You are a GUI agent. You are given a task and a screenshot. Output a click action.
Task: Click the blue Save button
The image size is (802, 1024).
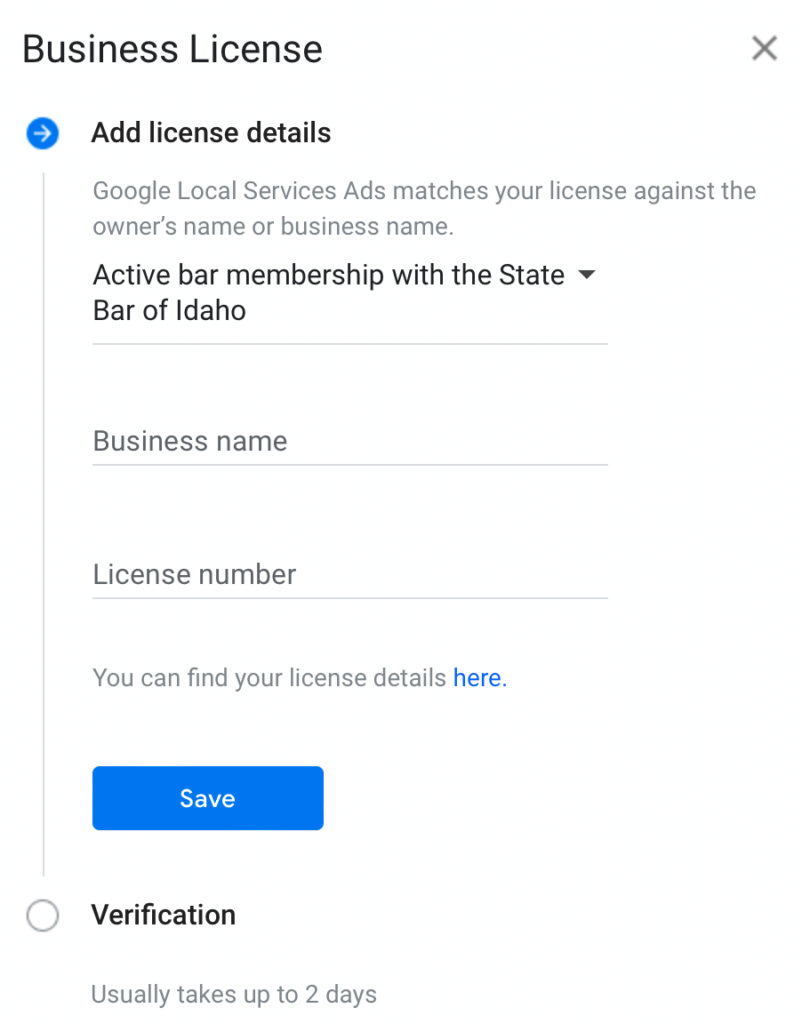(208, 798)
